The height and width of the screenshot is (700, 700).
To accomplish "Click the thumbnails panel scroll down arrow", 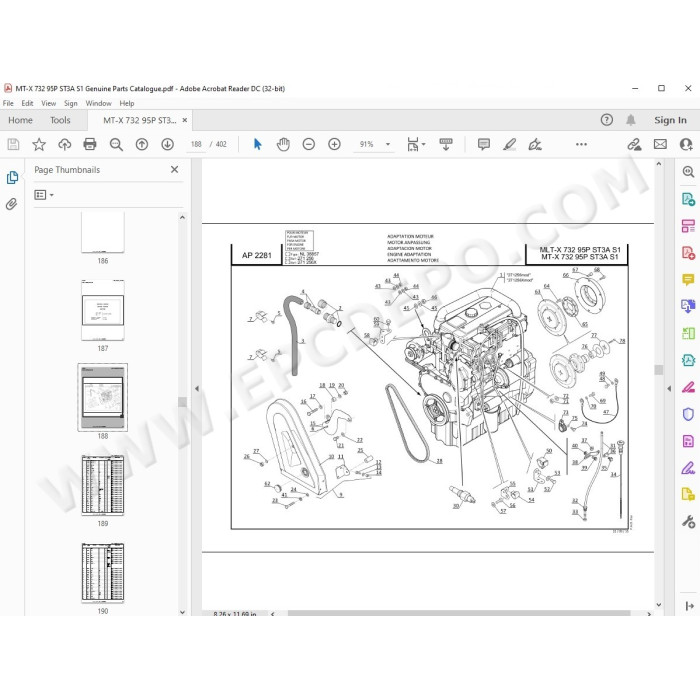I will pyautogui.click(x=182, y=612).
